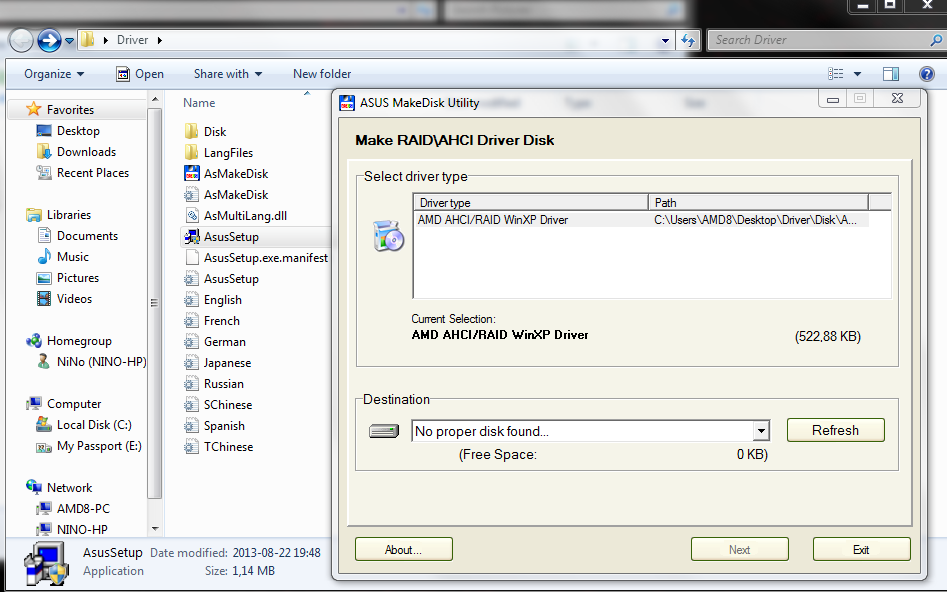
Task: Select the Japanese language settings file
Action: coord(217,362)
